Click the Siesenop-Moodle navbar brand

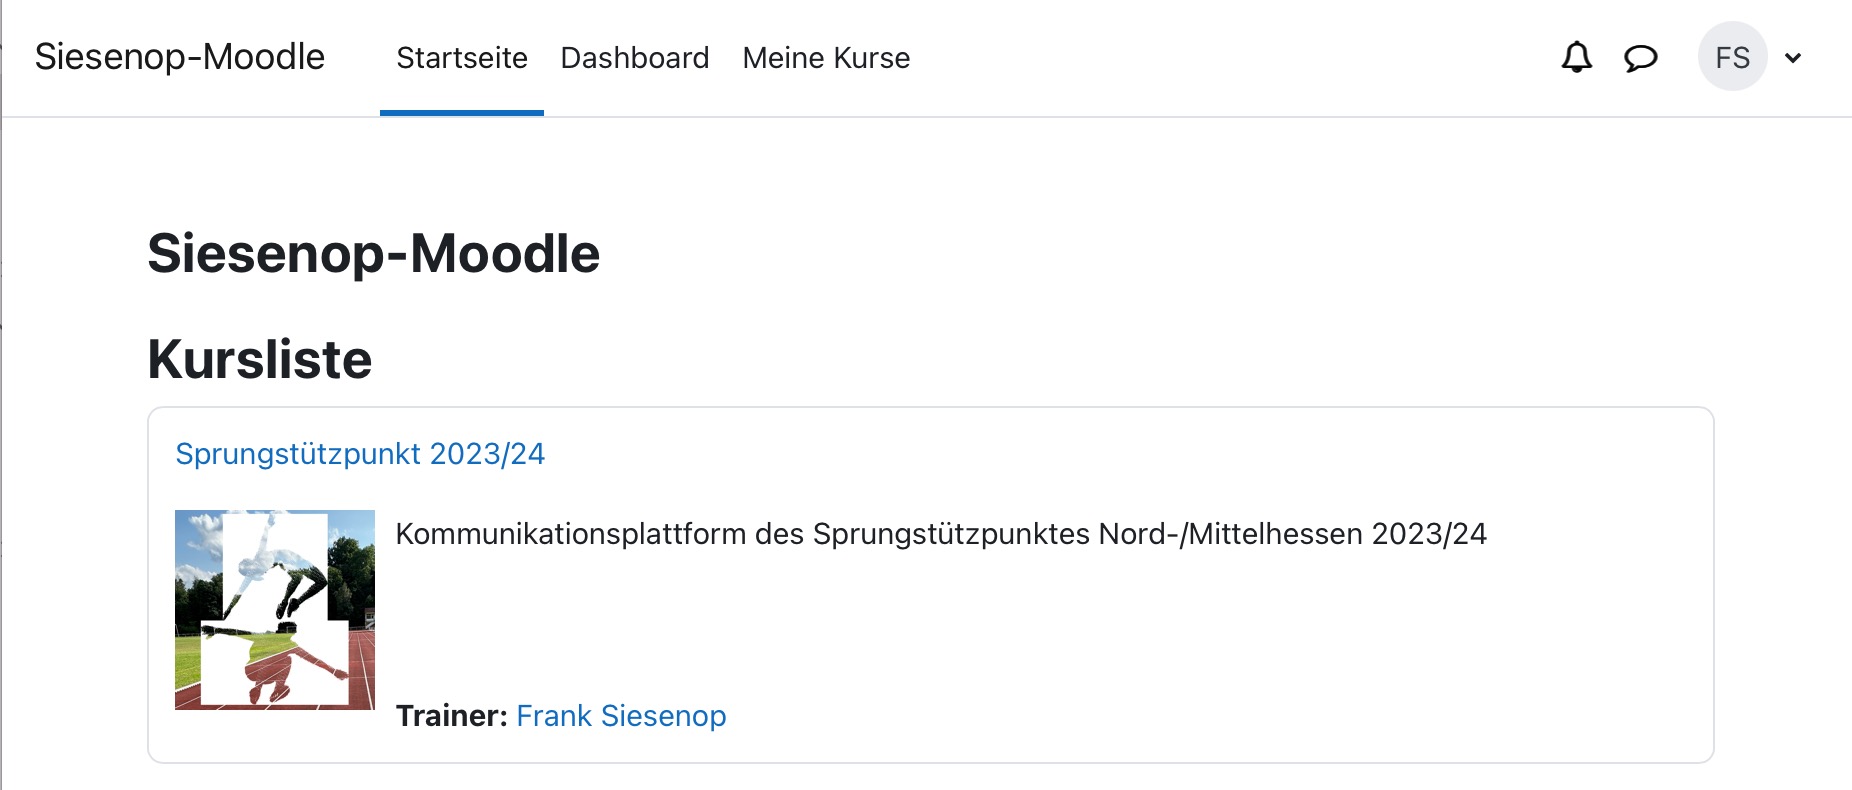click(x=180, y=57)
